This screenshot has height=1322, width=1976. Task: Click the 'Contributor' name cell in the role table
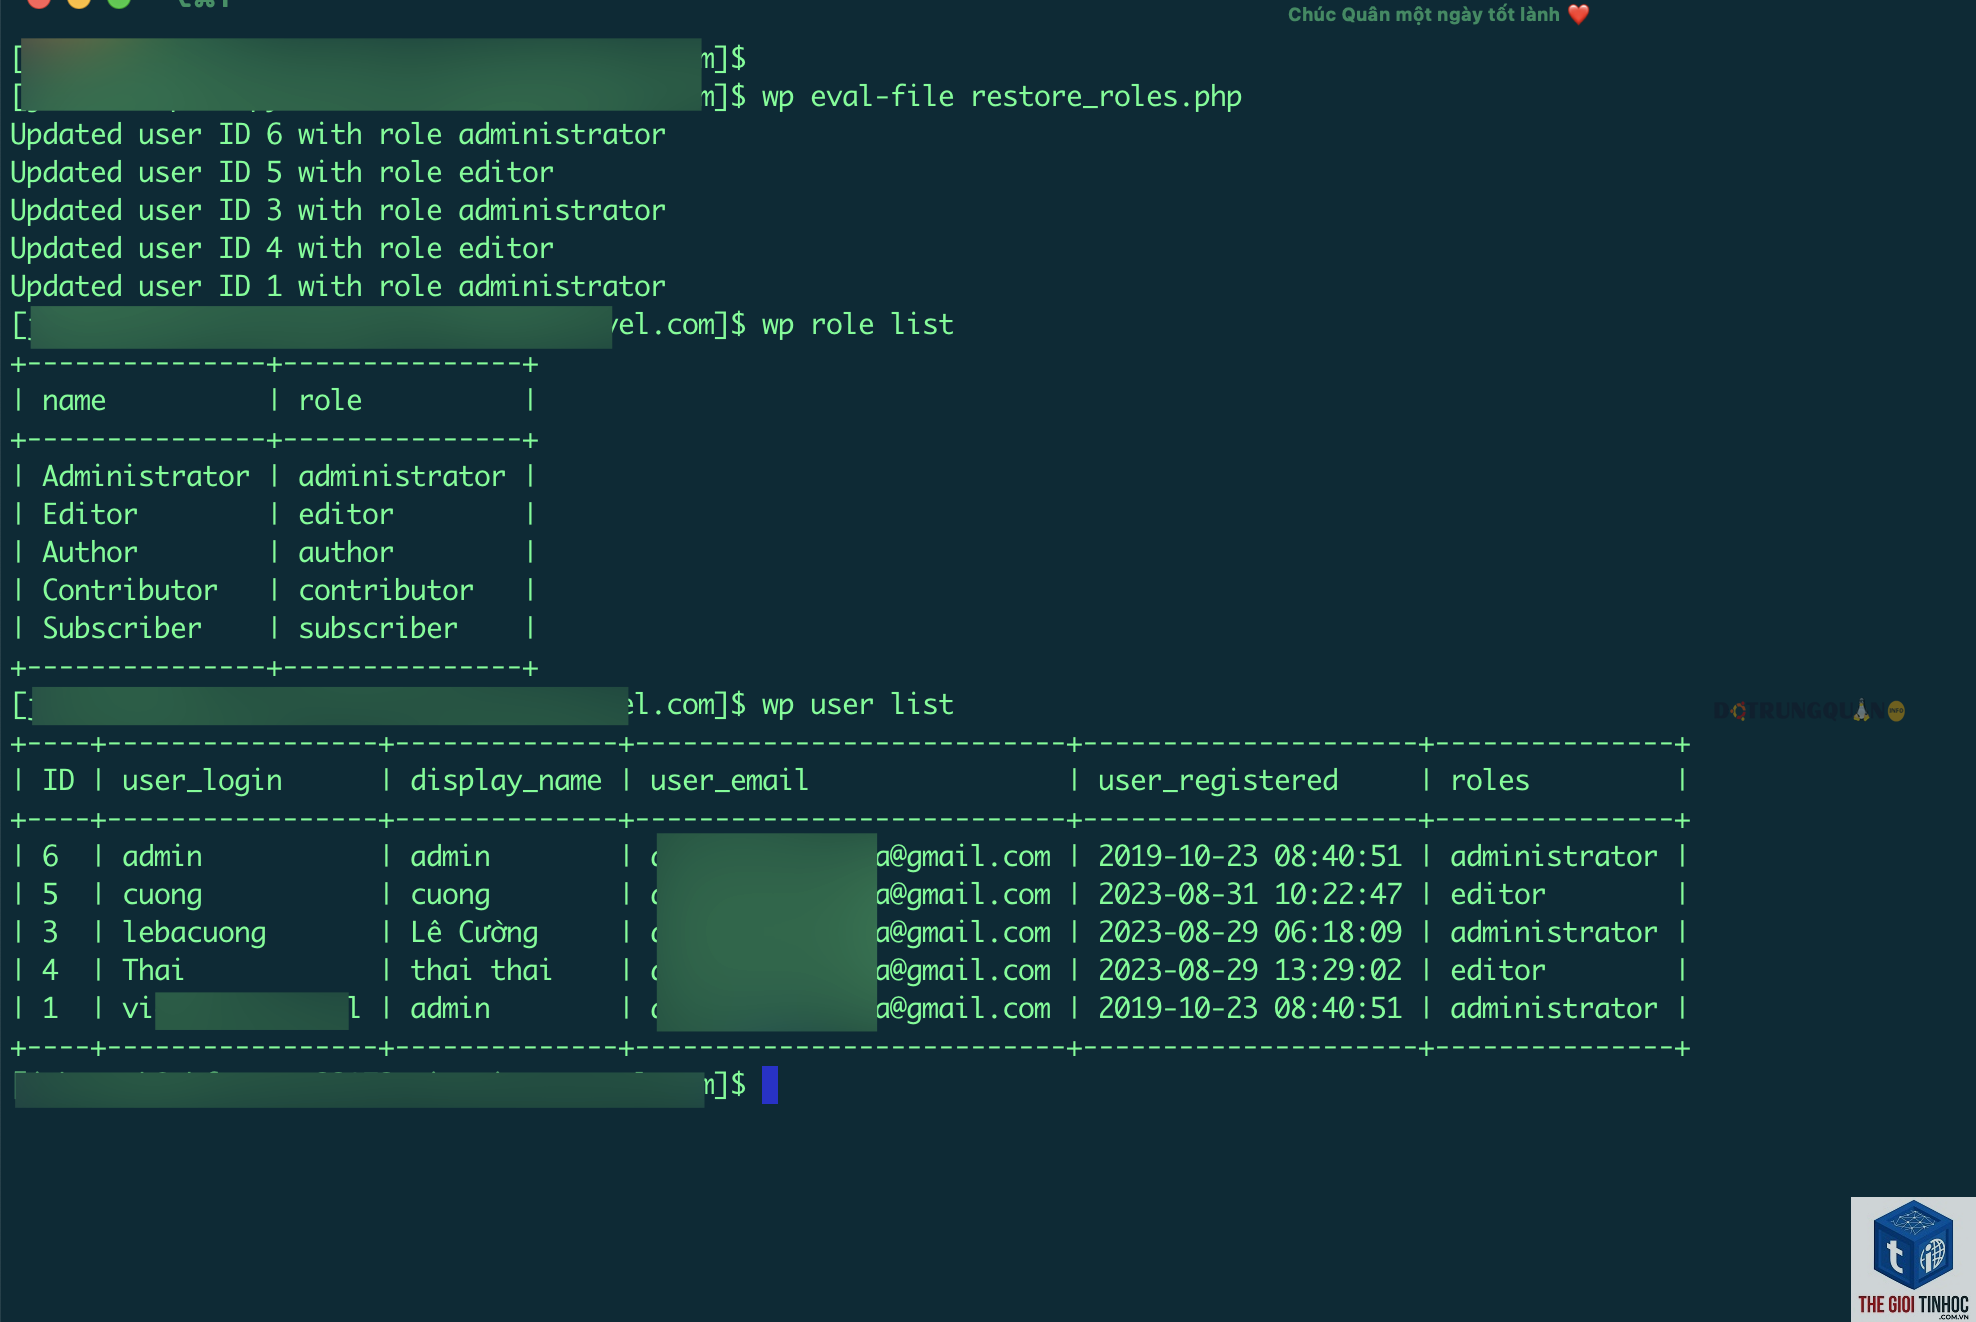pos(130,590)
